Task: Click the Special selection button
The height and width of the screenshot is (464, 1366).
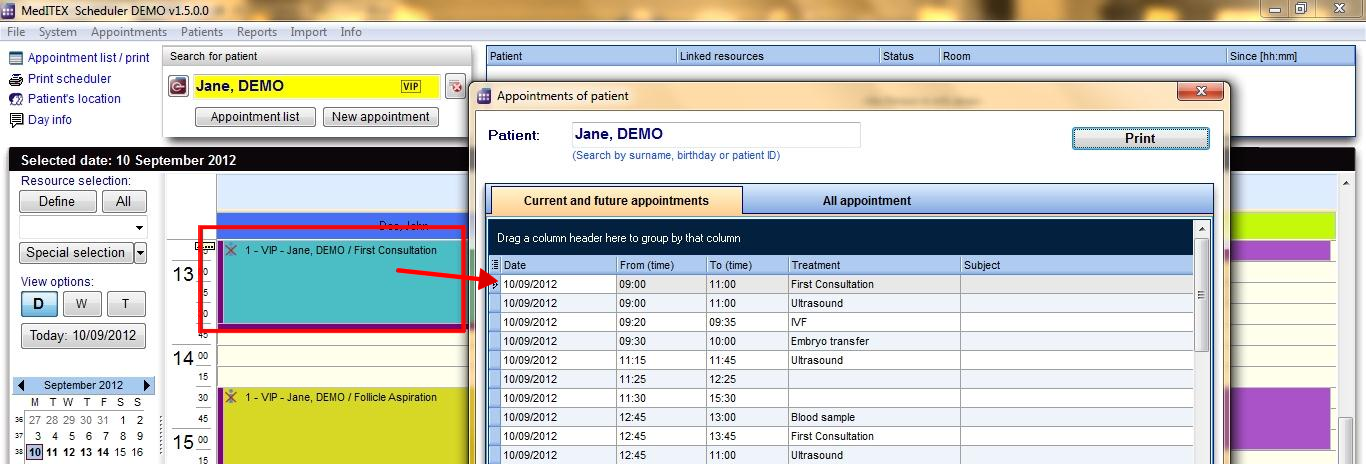Action: 76,253
